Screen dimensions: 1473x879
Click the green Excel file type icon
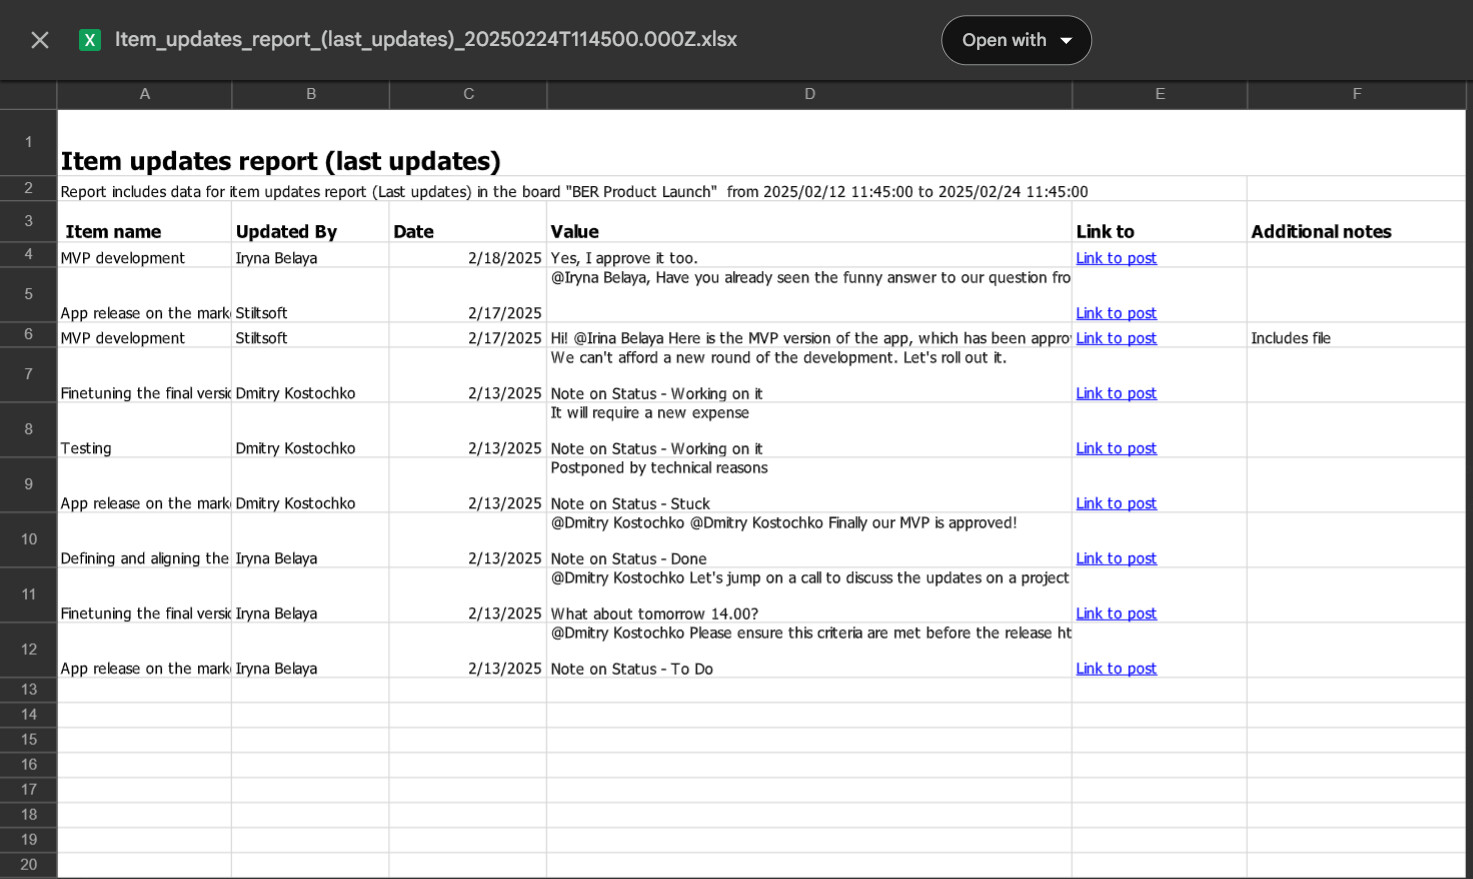coord(90,40)
